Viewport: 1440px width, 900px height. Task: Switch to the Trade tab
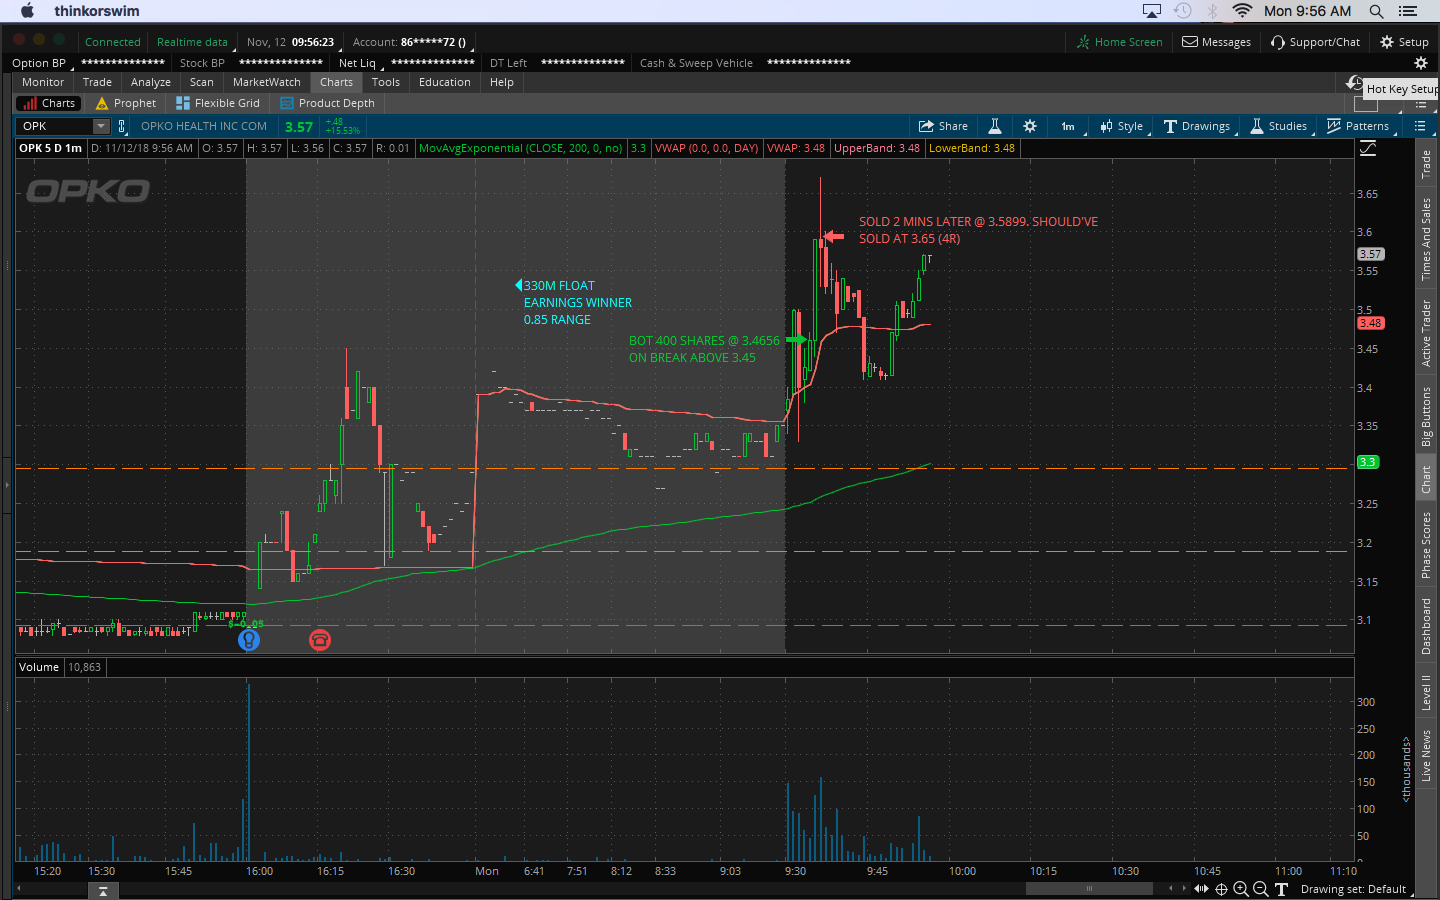click(97, 82)
